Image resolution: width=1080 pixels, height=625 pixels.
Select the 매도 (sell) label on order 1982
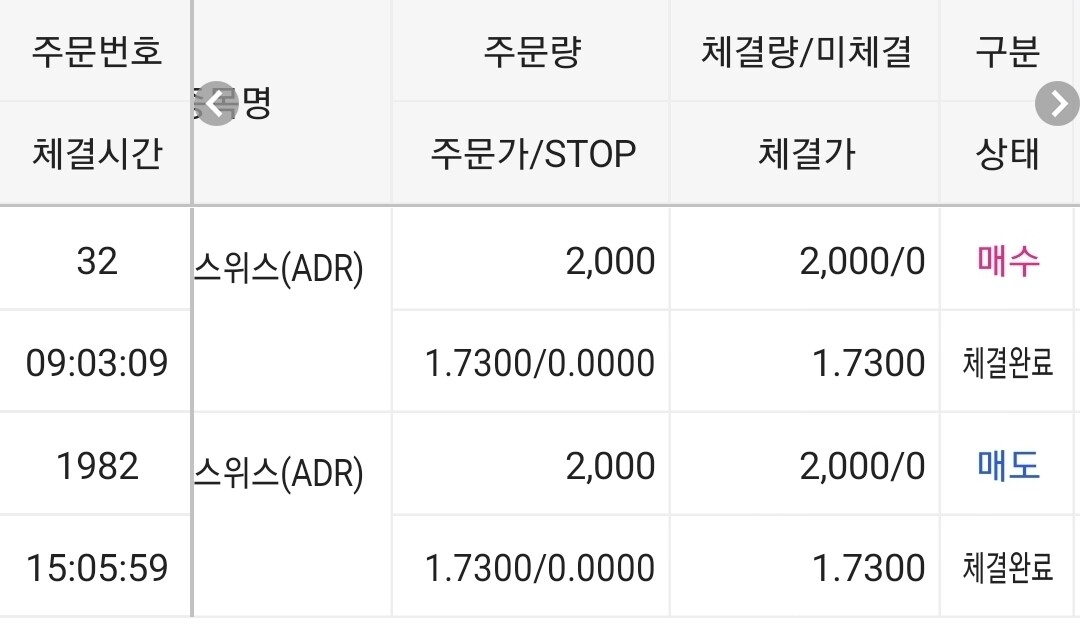(1008, 463)
